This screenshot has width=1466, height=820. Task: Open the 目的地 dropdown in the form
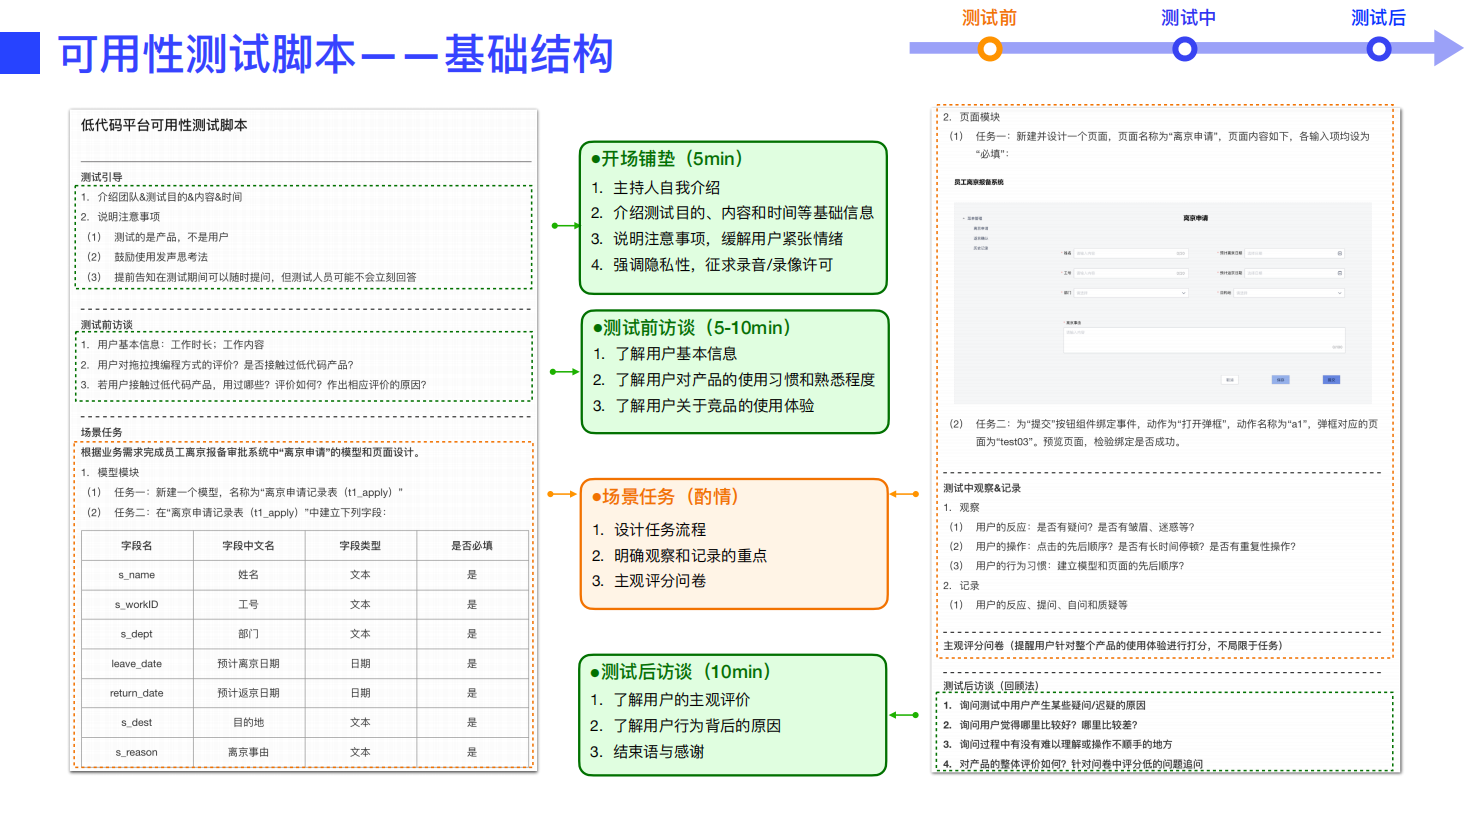tap(1339, 293)
